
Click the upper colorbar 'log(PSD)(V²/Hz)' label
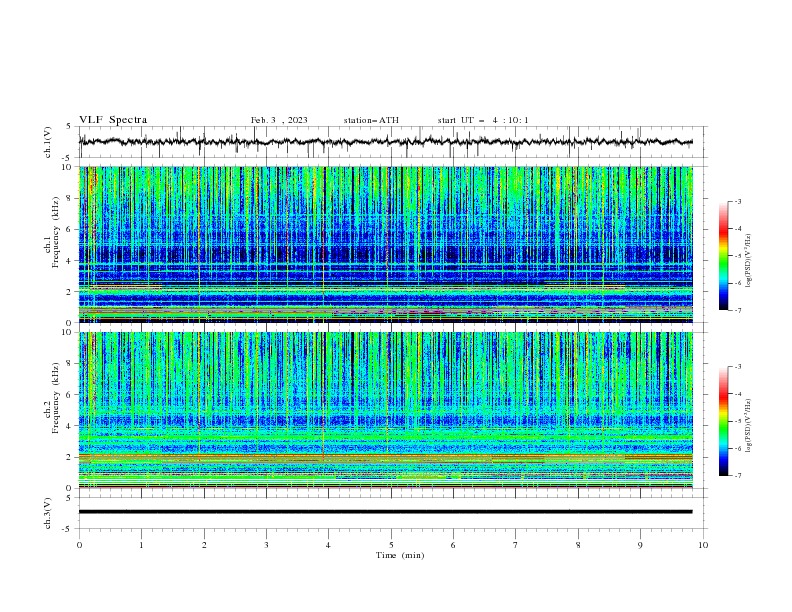pyautogui.click(x=749, y=261)
